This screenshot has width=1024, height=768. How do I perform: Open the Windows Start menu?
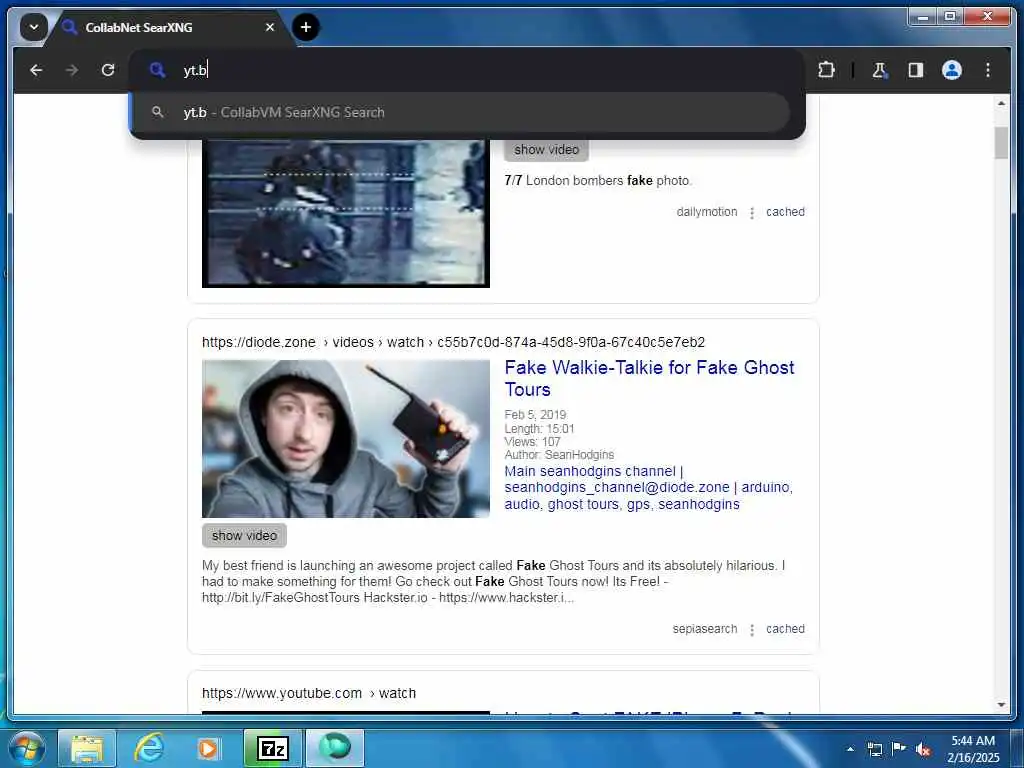click(27, 748)
